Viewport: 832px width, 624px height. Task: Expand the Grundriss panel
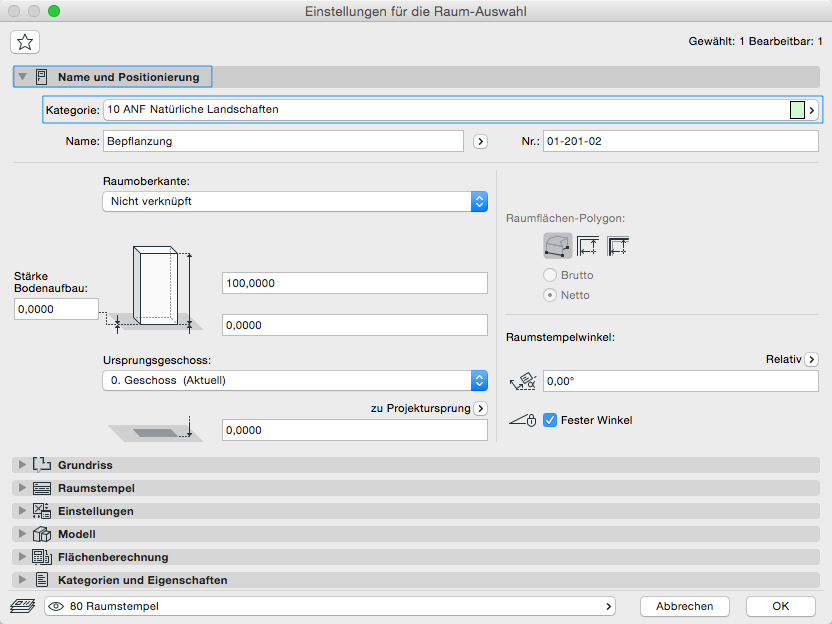(x=22, y=465)
